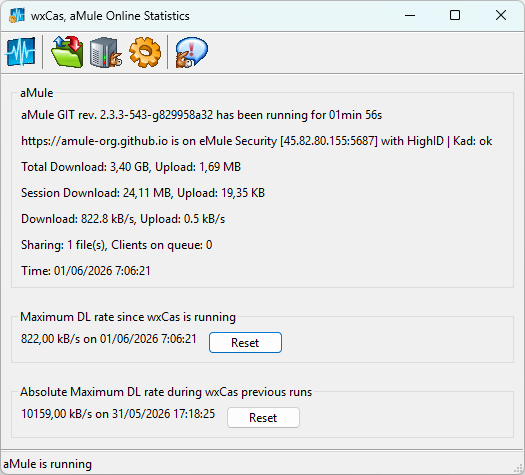This screenshot has height=475, width=525.
Task: Reset the maximum DL rate since running
Action: (245, 342)
